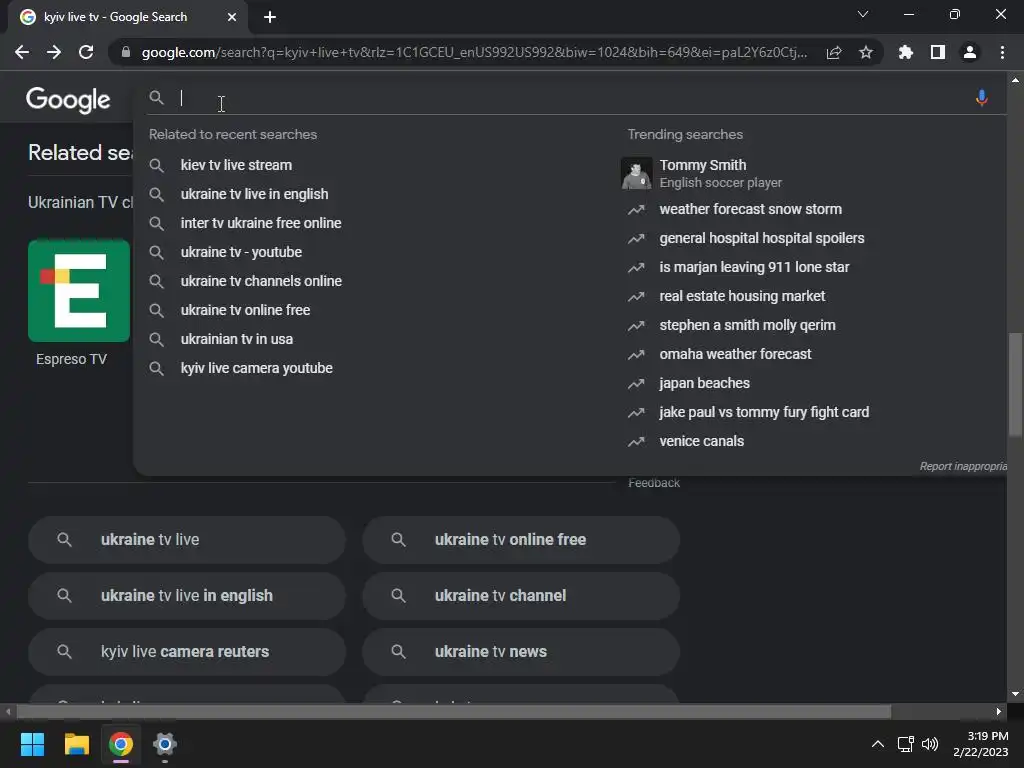The width and height of the screenshot is (1024, 768).
Task: Open a new tab with plus icon
Action: point(270,17)
